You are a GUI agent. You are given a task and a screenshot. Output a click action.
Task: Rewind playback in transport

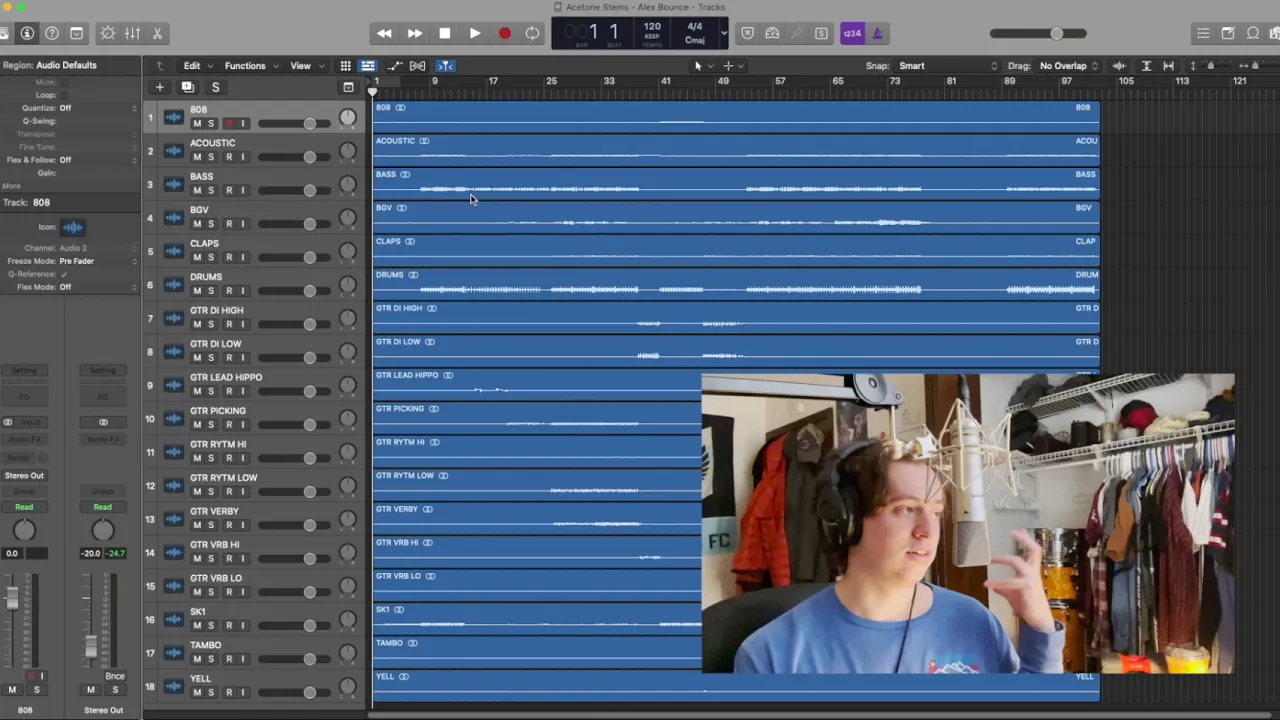(x=384, y=33)
